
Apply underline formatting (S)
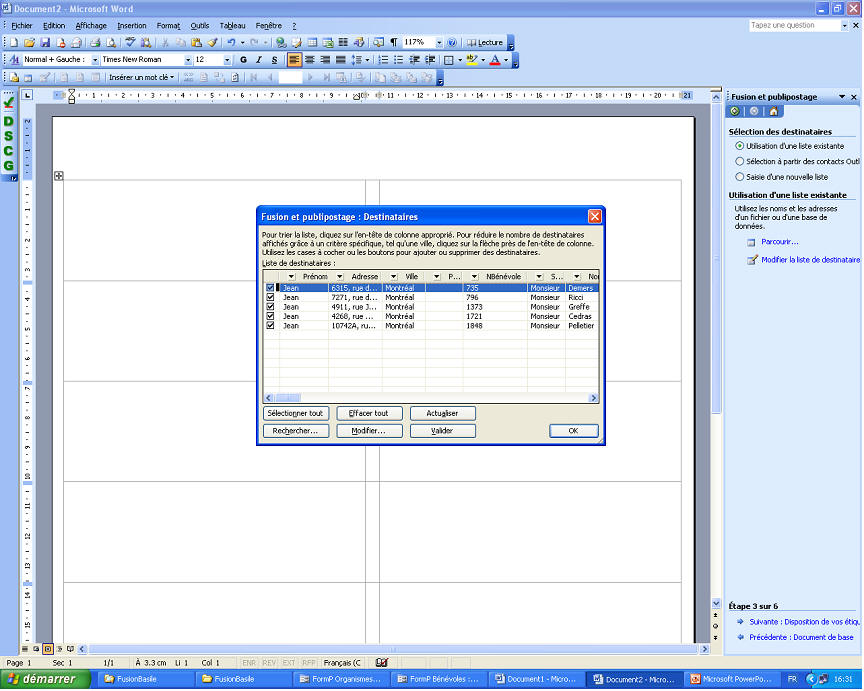click(274, 60)
